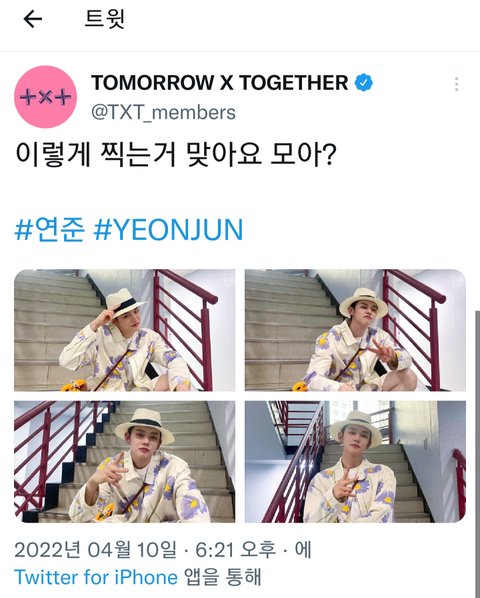Open the tweet's three-dot options menu
Screen dimensions: 480x598
point(456,84)
